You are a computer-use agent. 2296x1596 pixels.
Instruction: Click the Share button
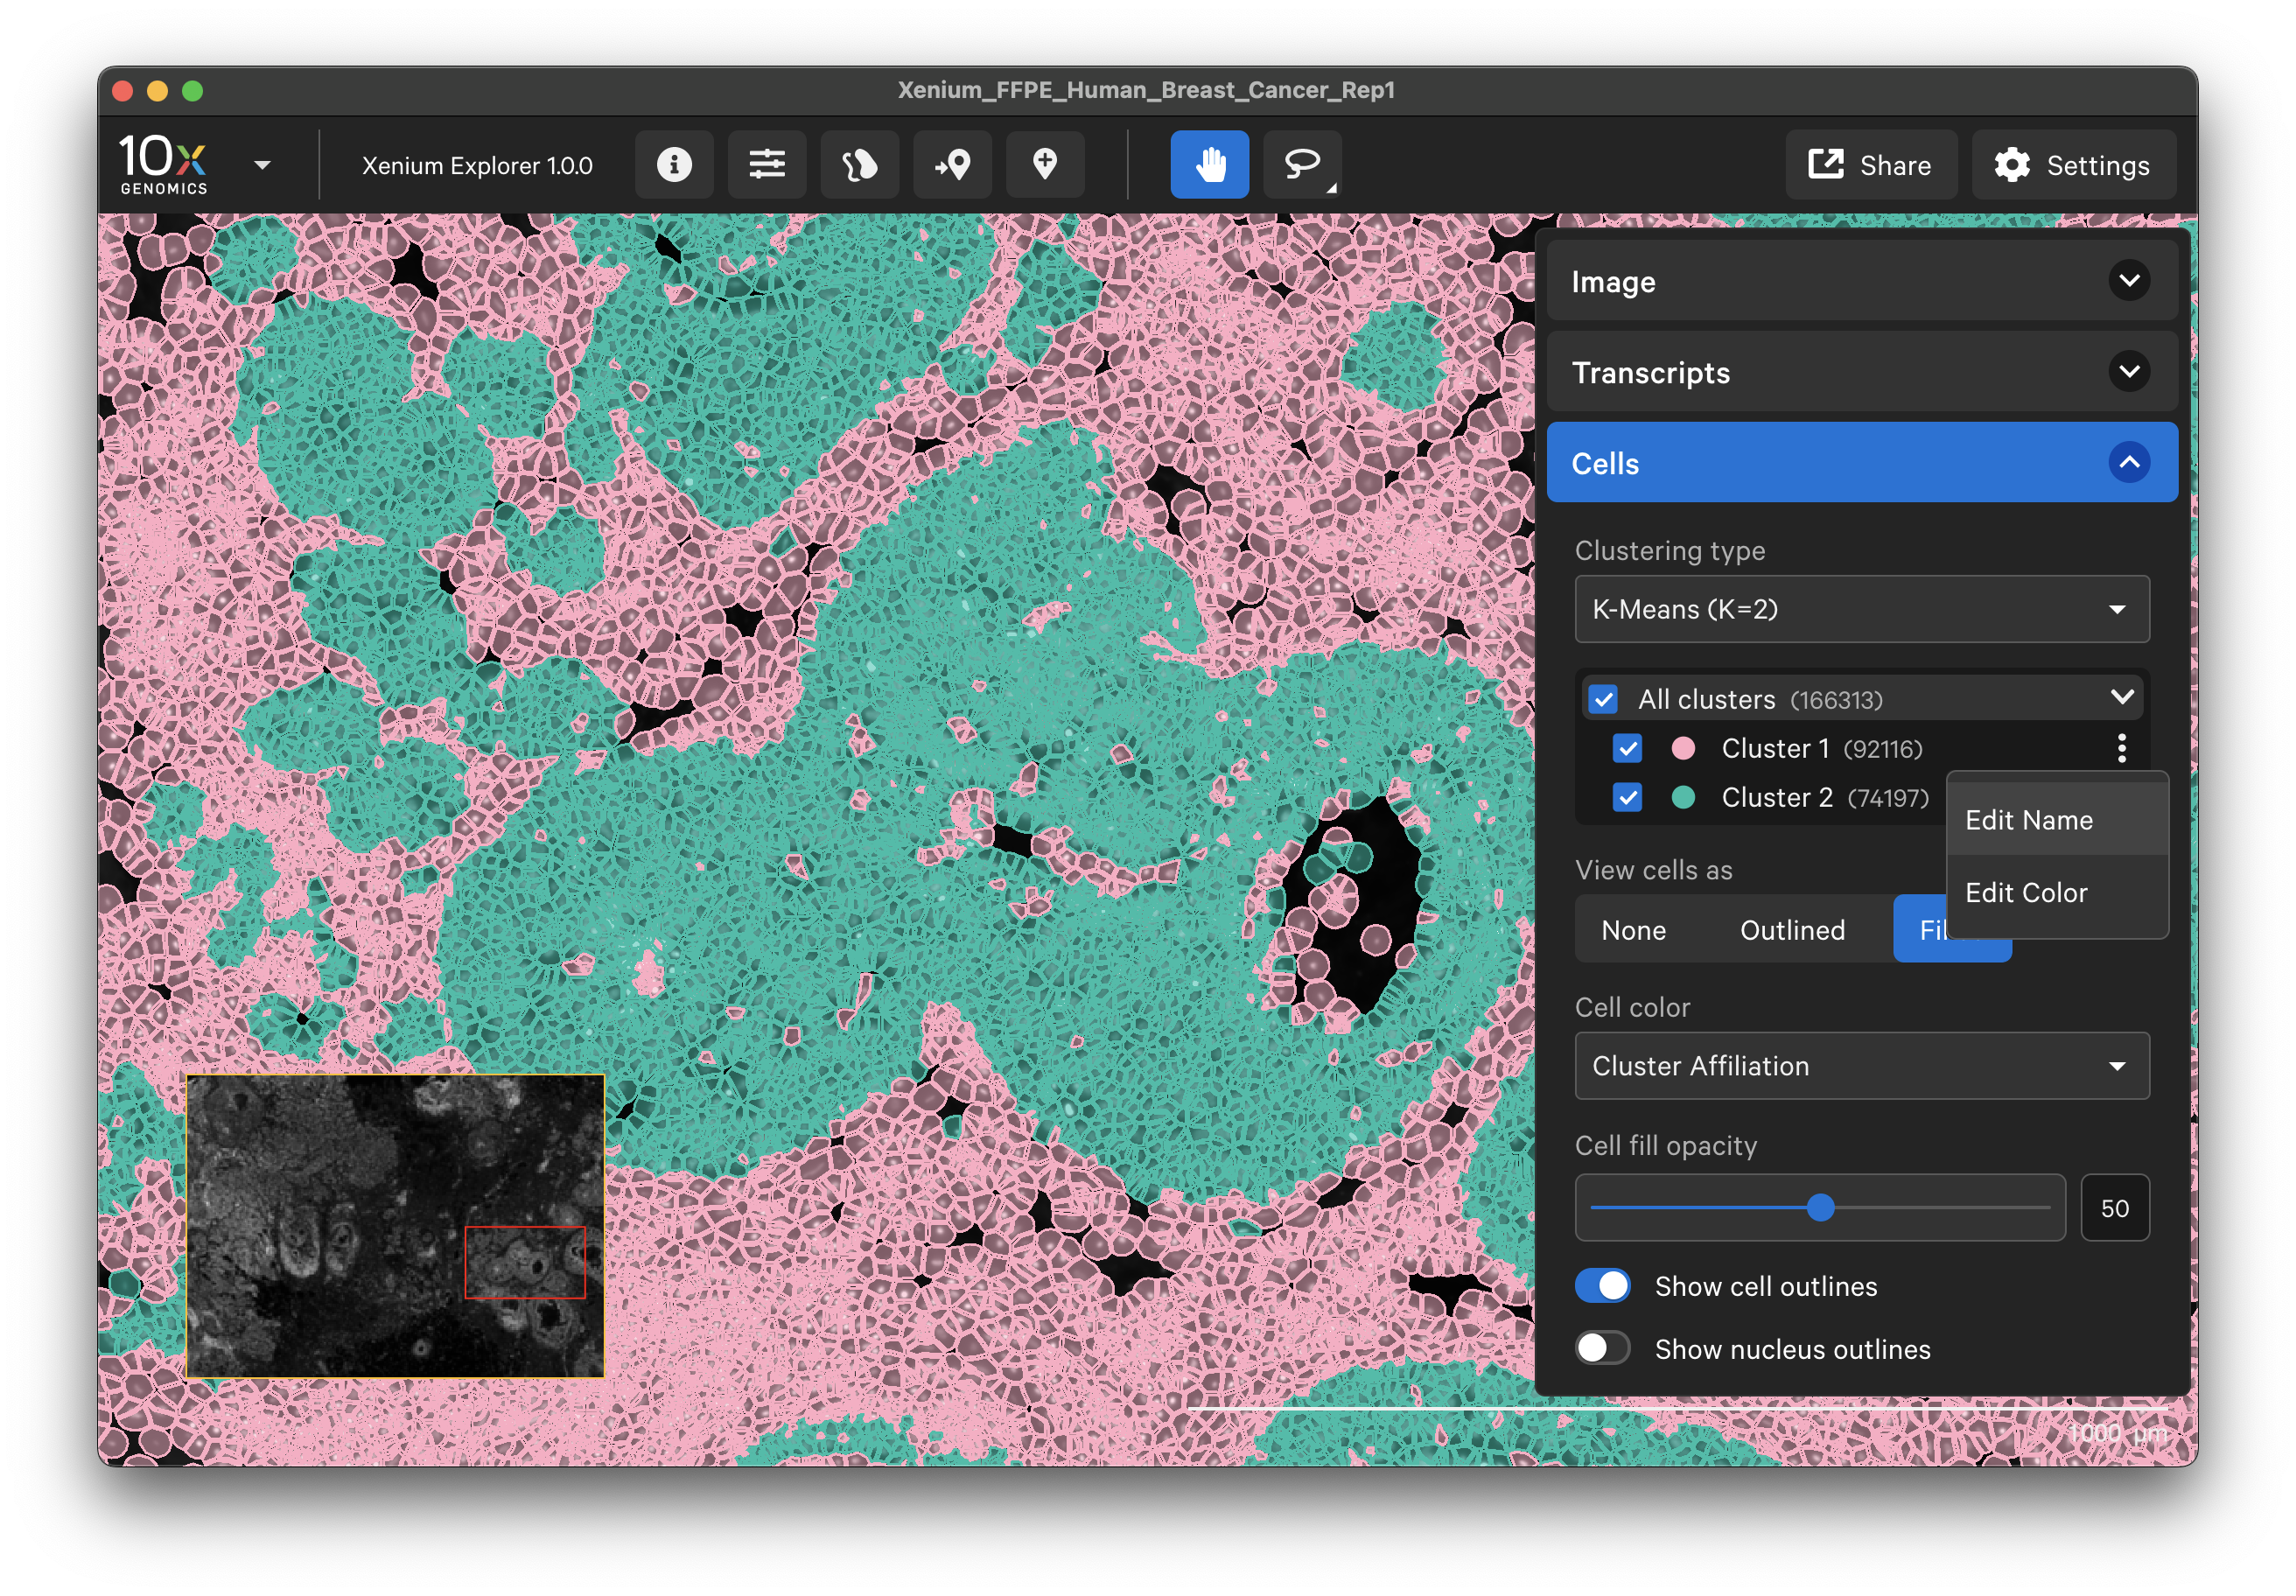[1871, 165]
